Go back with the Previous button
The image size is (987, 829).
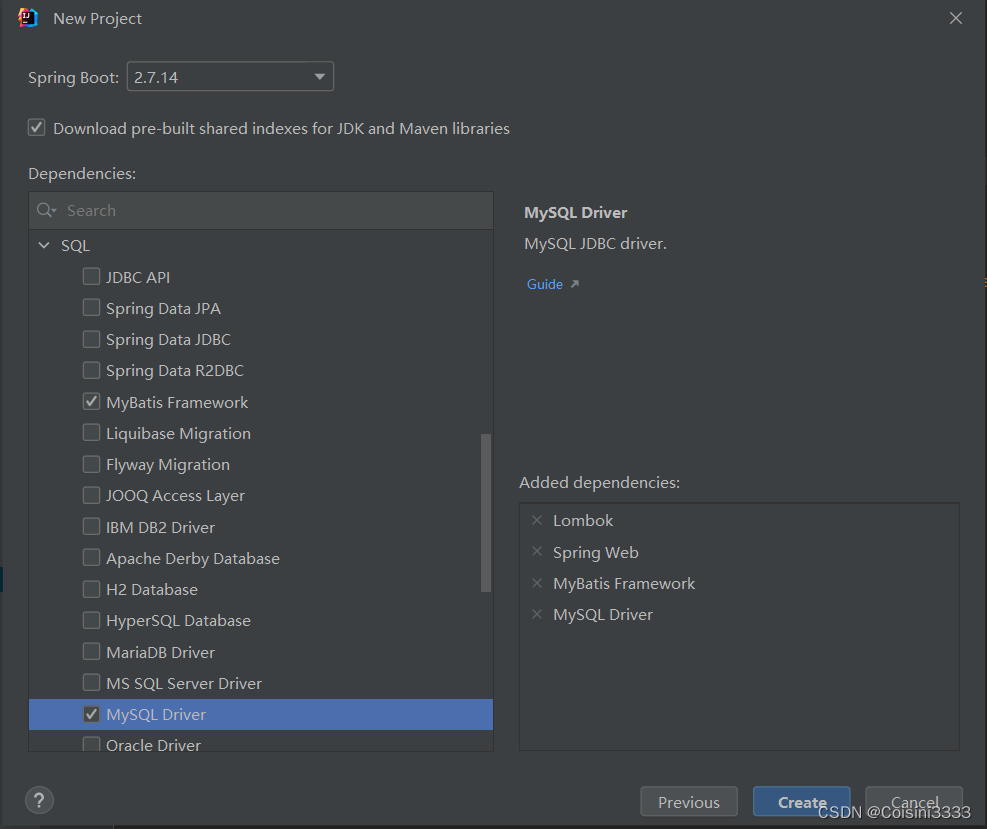point(689,801)
